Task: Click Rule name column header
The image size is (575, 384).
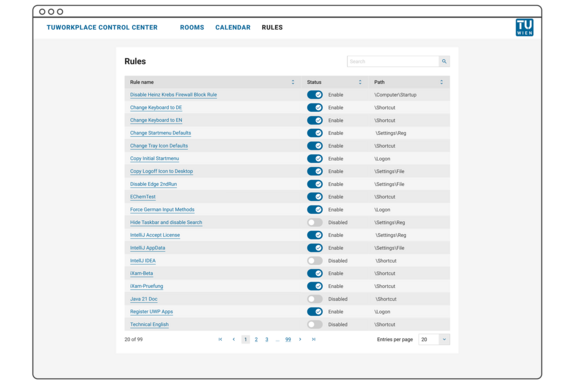Action: pyautogui.click(x=142, y=82)
